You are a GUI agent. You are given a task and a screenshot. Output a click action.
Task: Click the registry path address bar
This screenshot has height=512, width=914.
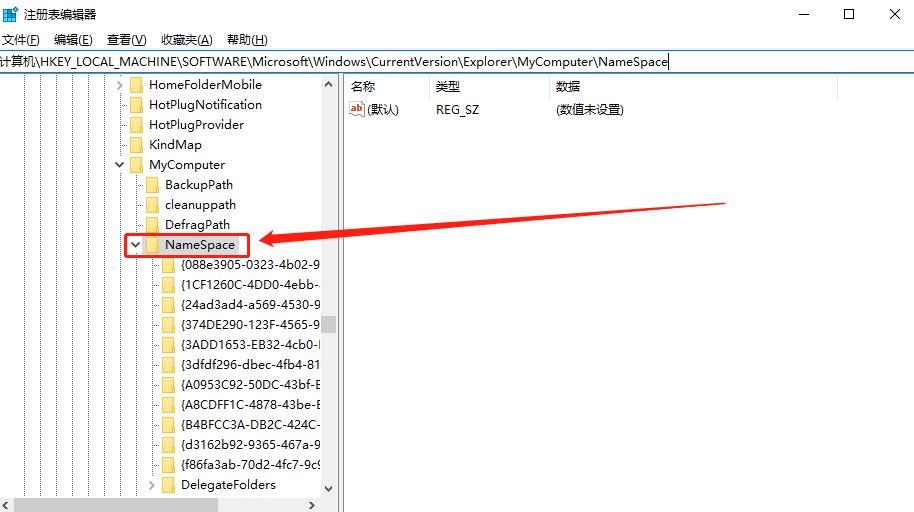click(457, 62)
